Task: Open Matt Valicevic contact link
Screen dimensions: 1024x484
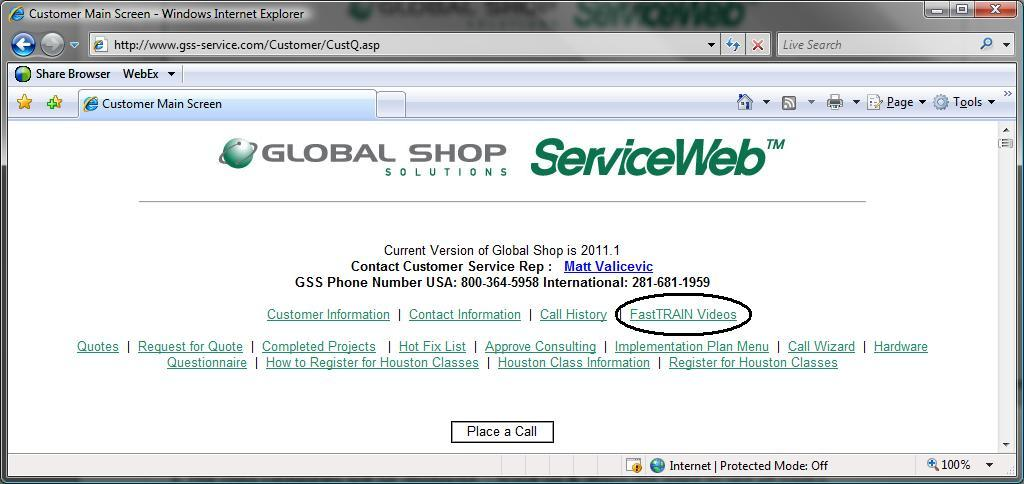Action: [608, 266]
